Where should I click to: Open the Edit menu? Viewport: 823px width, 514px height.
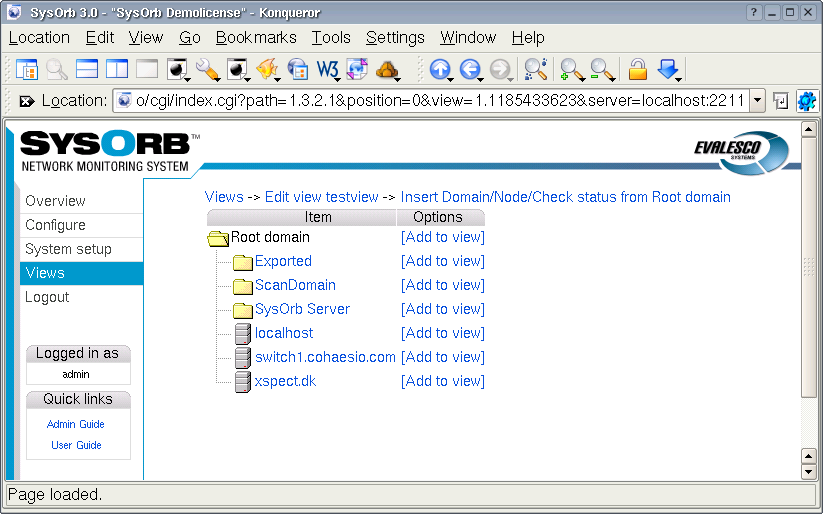100,38
